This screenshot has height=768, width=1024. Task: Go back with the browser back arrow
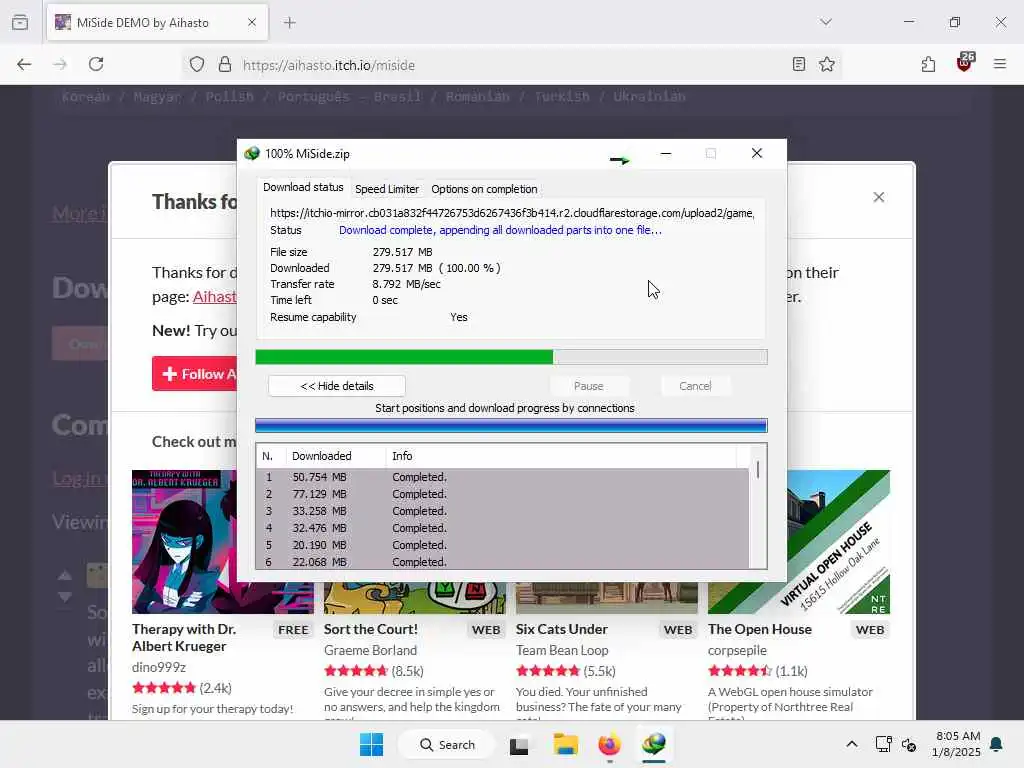24,64
